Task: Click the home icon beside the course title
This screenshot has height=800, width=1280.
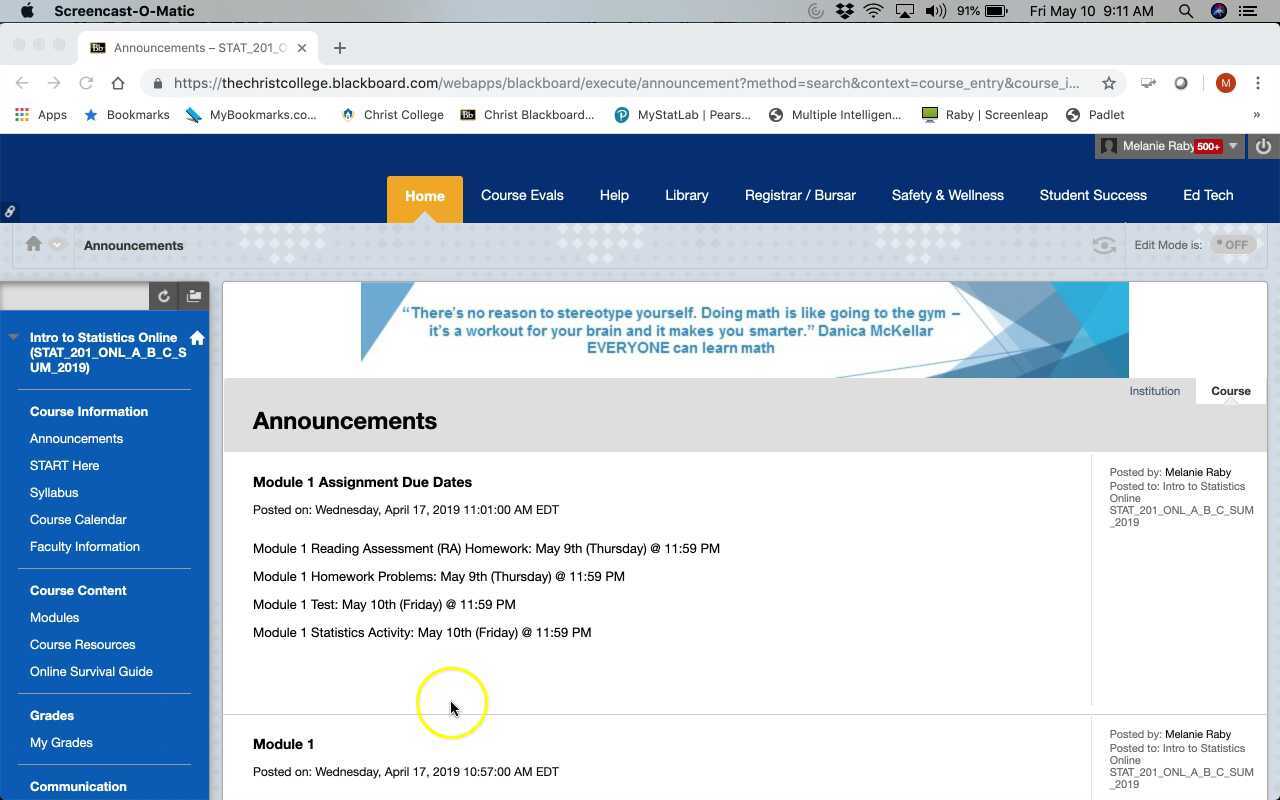Action: (x=198, y=338)
